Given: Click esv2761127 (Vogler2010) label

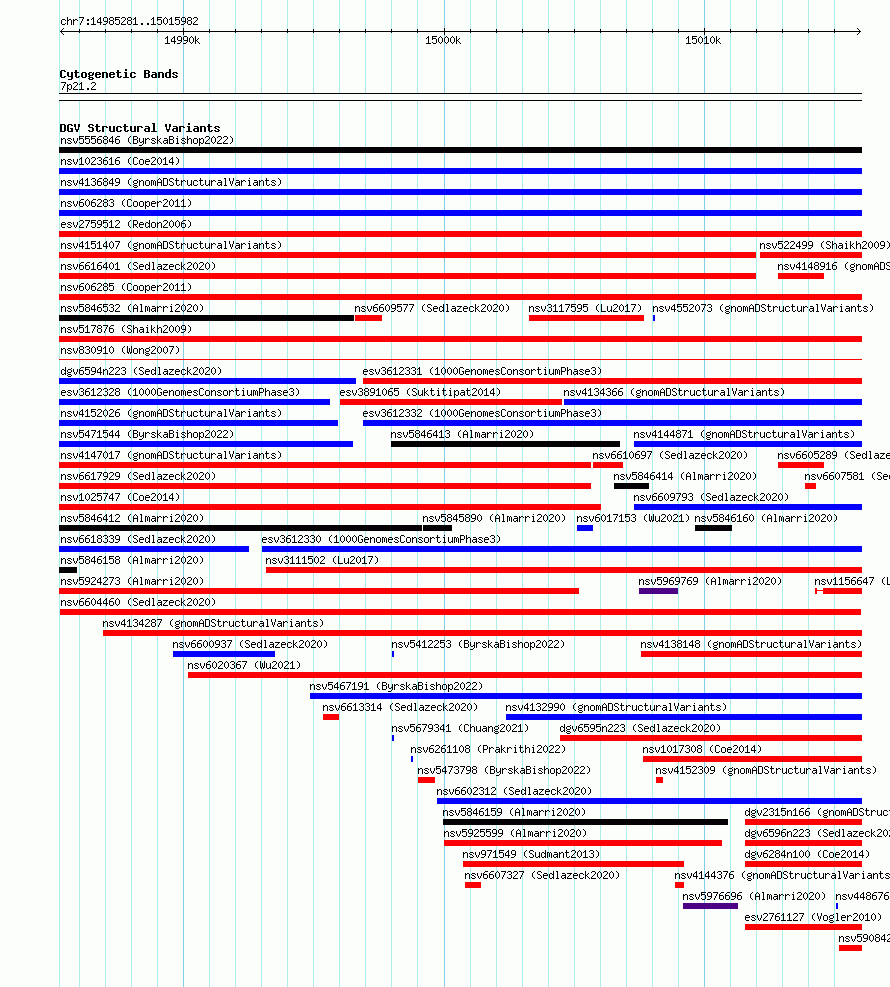Looking at the screenshot, I should [x=813, y=917].
